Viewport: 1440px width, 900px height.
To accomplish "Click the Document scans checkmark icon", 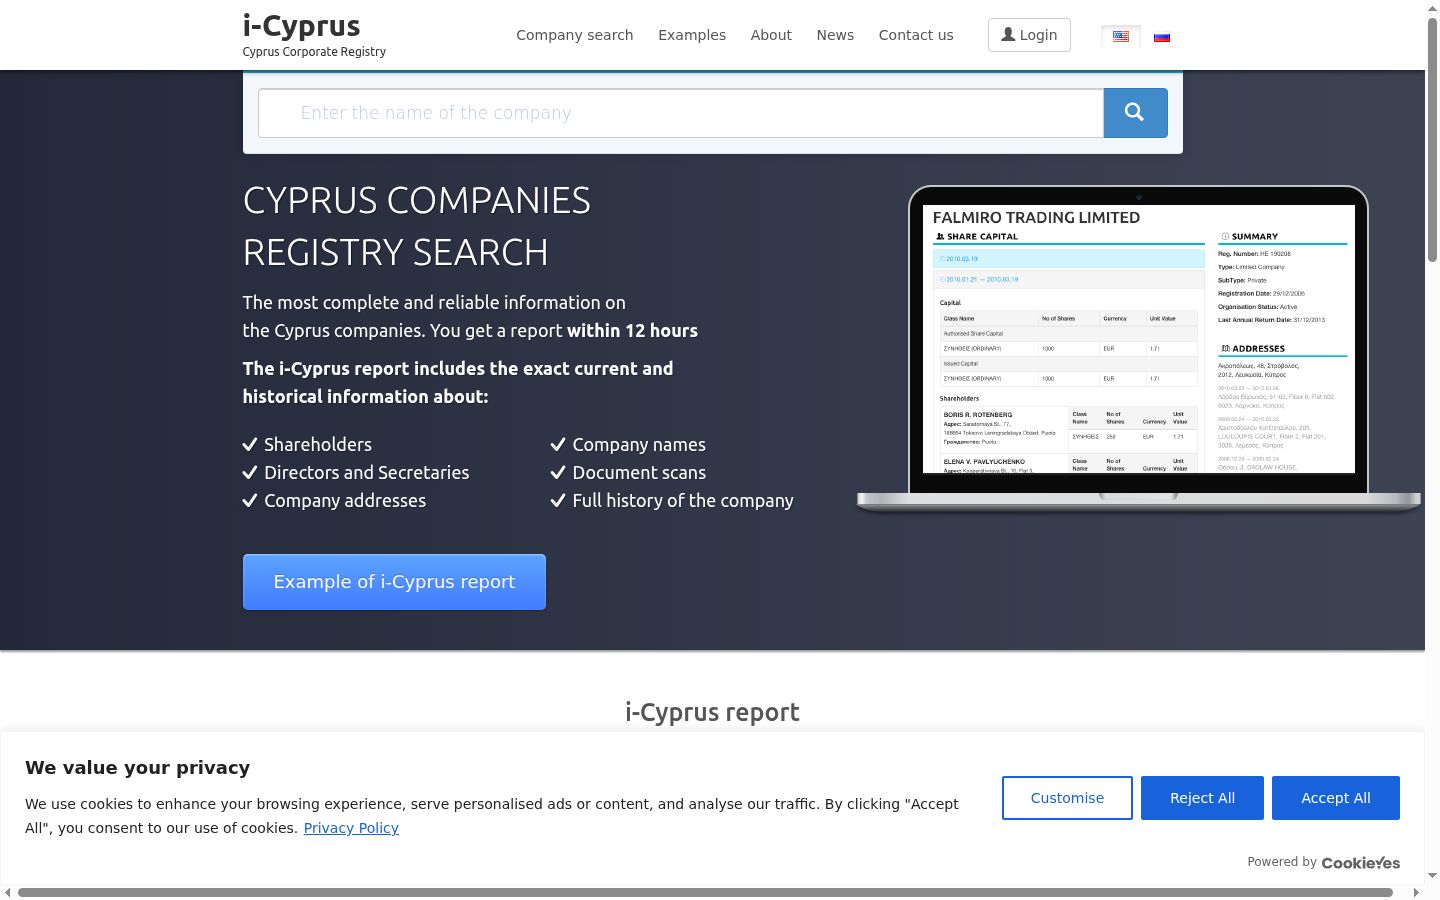I will pos(558,473).
